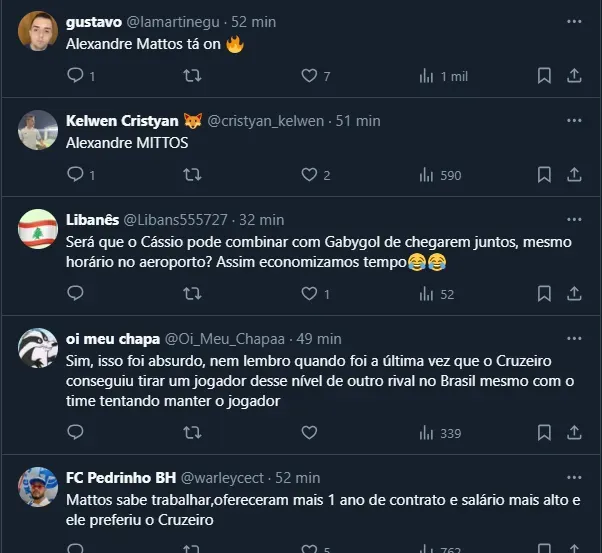
Task: Bookmark Libanês's tweet
Action: (x=544, y=294)
